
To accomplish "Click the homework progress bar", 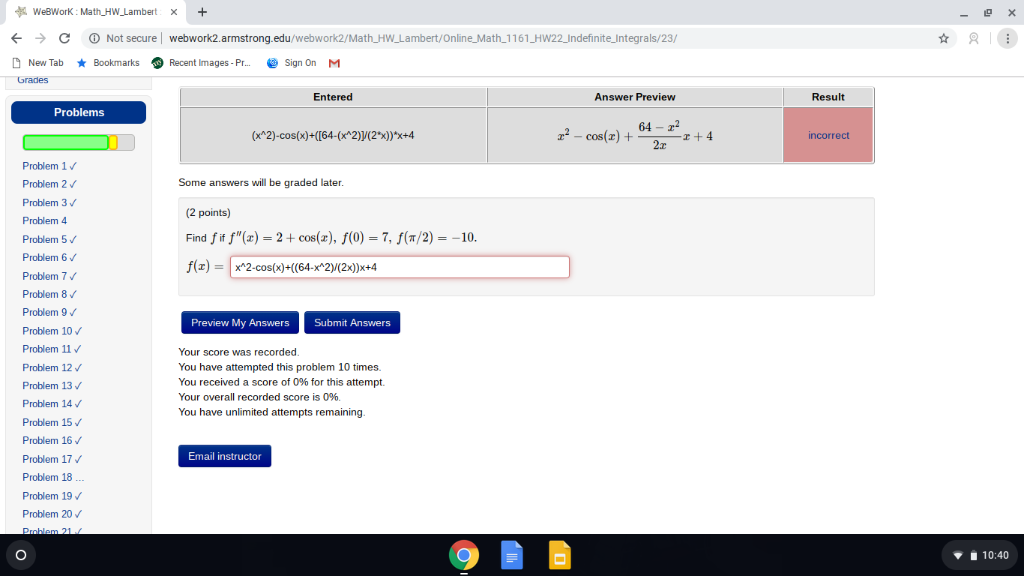I will (77, 142).
